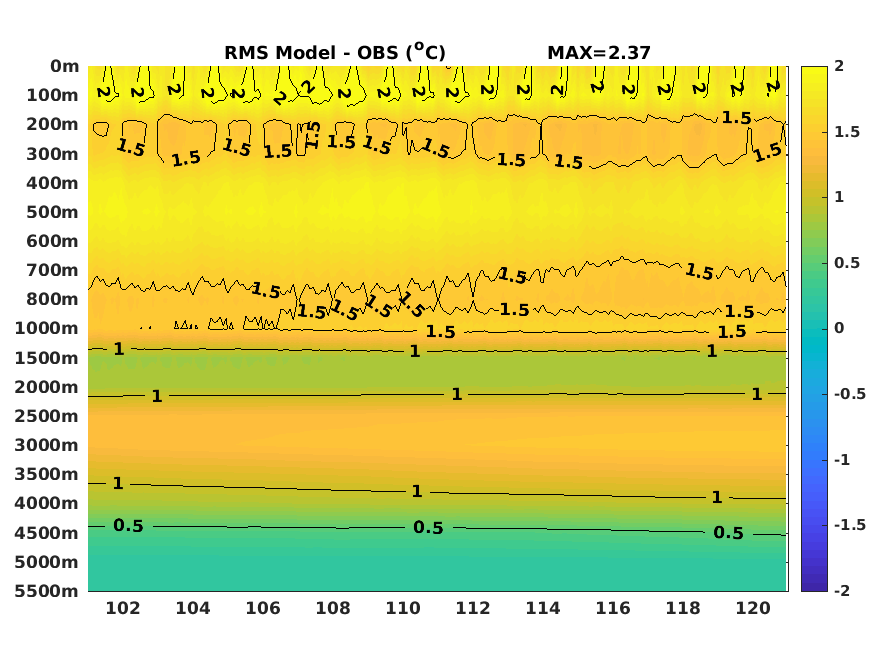Select the colorbar tick label '1.5'
Image resolution: width=875 pixels, height=656 pixels.
(847, 132)
